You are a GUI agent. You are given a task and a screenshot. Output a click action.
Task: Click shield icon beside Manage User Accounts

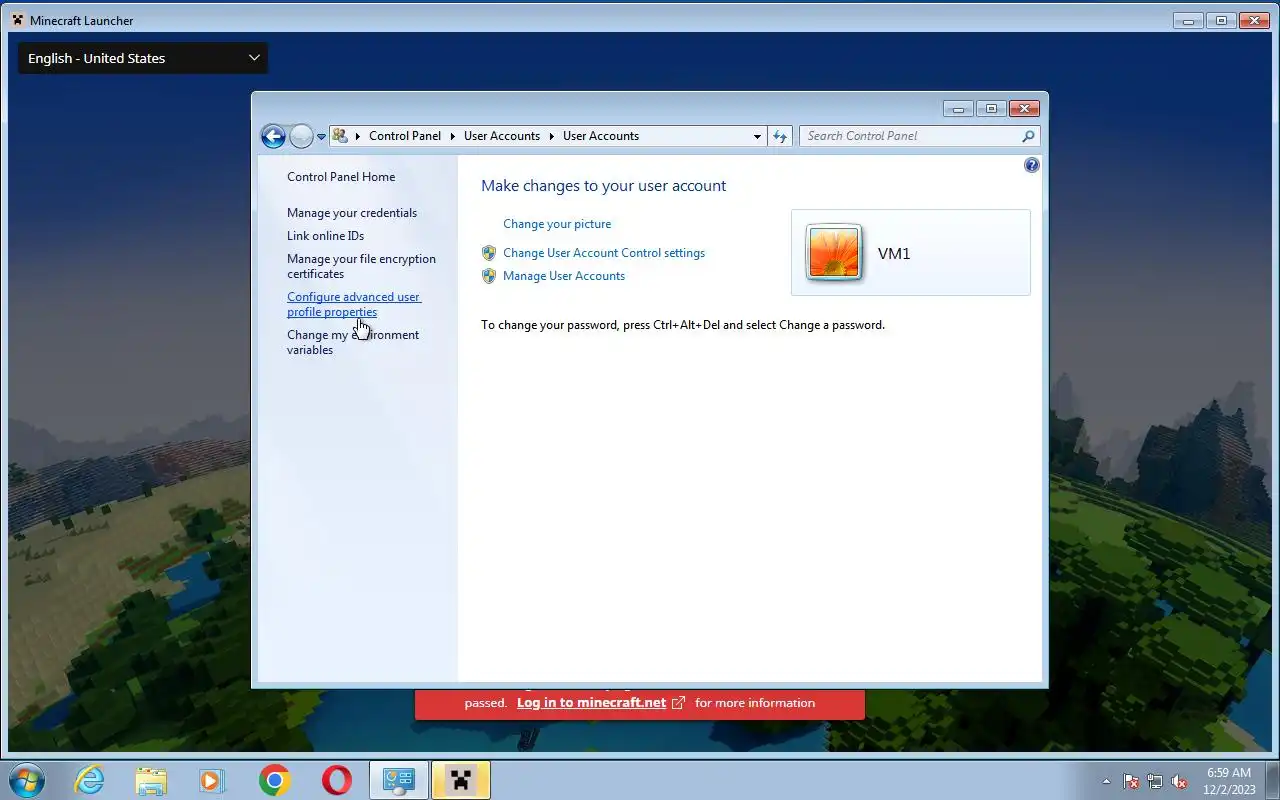click(489, 276)
